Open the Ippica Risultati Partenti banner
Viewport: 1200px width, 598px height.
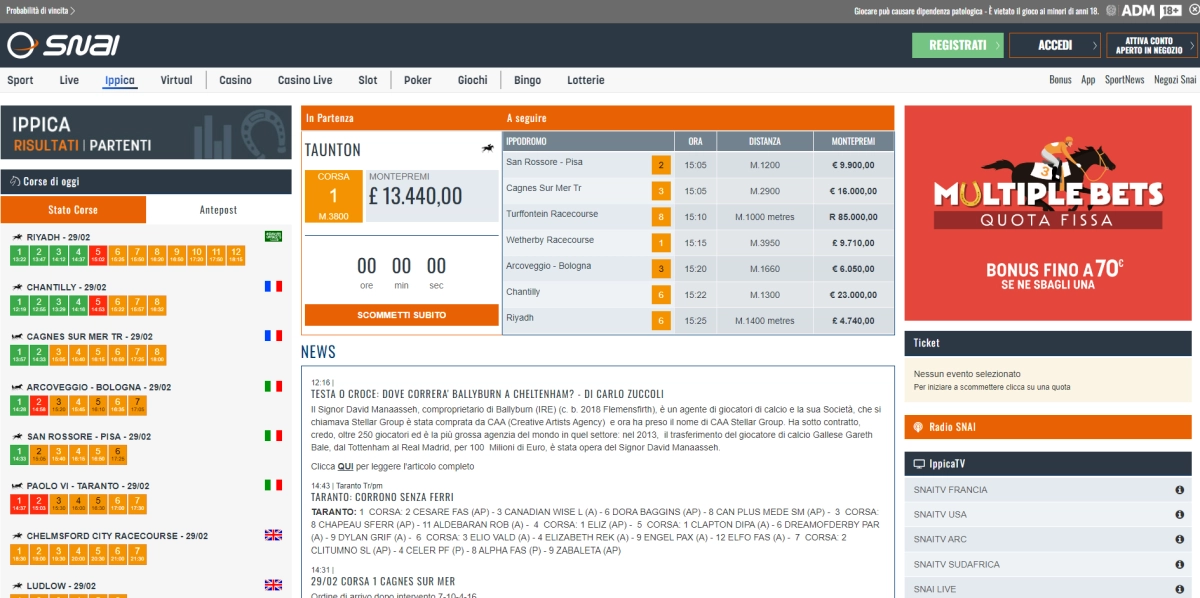coord(146,134)
